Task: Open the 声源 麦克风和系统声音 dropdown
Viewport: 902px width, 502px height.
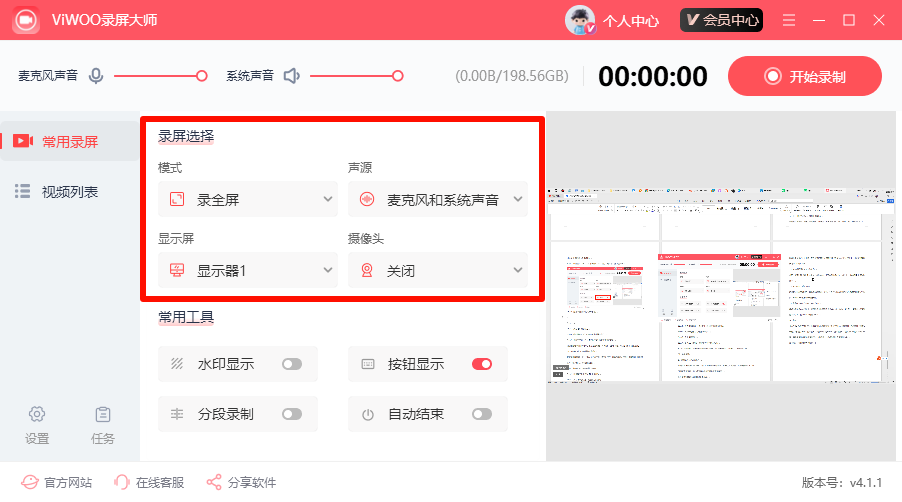Action: [438, 200]
